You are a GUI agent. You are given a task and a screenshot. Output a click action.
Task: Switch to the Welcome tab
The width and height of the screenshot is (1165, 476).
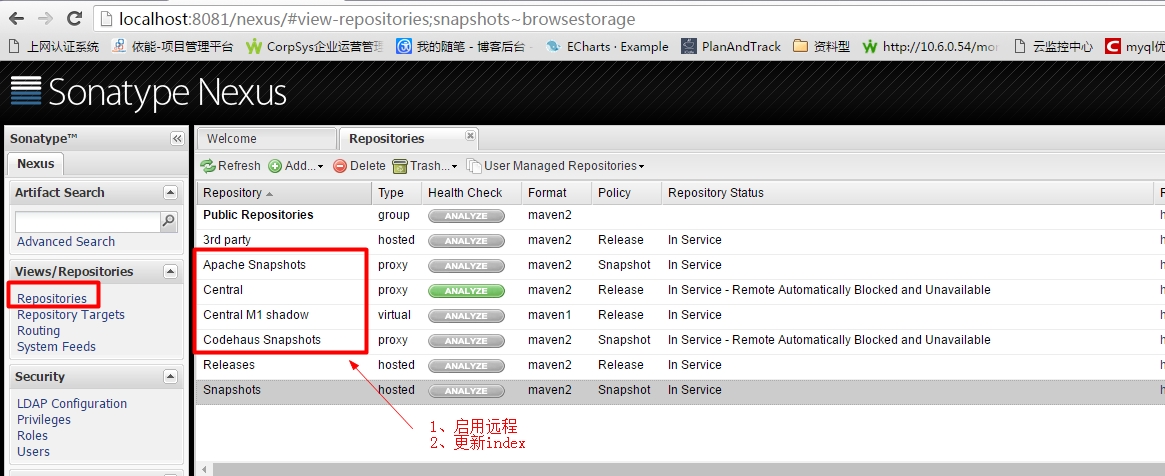click(267, 139)
